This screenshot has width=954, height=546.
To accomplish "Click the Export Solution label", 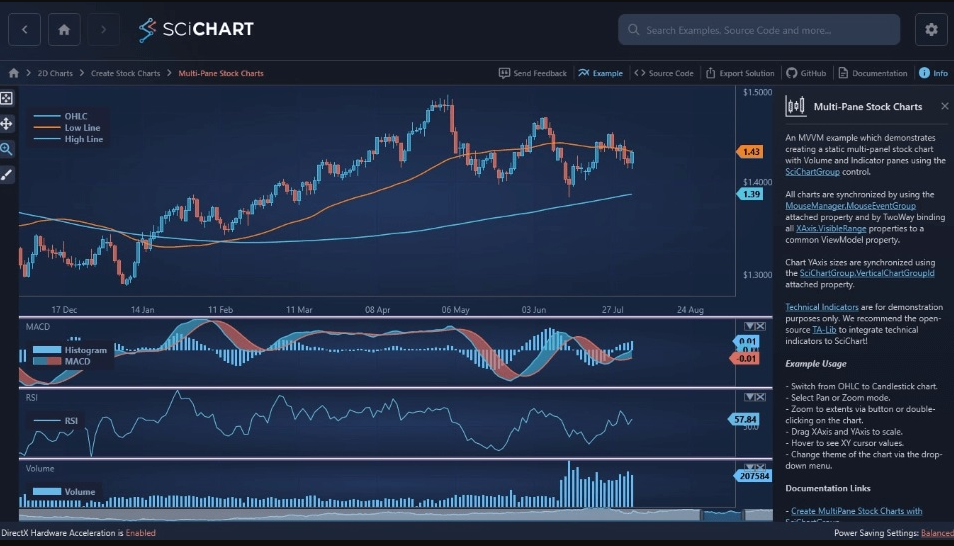I will 747,73.
